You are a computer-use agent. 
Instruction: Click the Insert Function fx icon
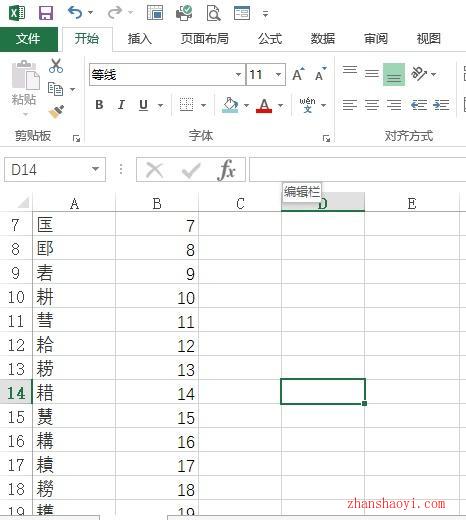(x=226, y=170)
